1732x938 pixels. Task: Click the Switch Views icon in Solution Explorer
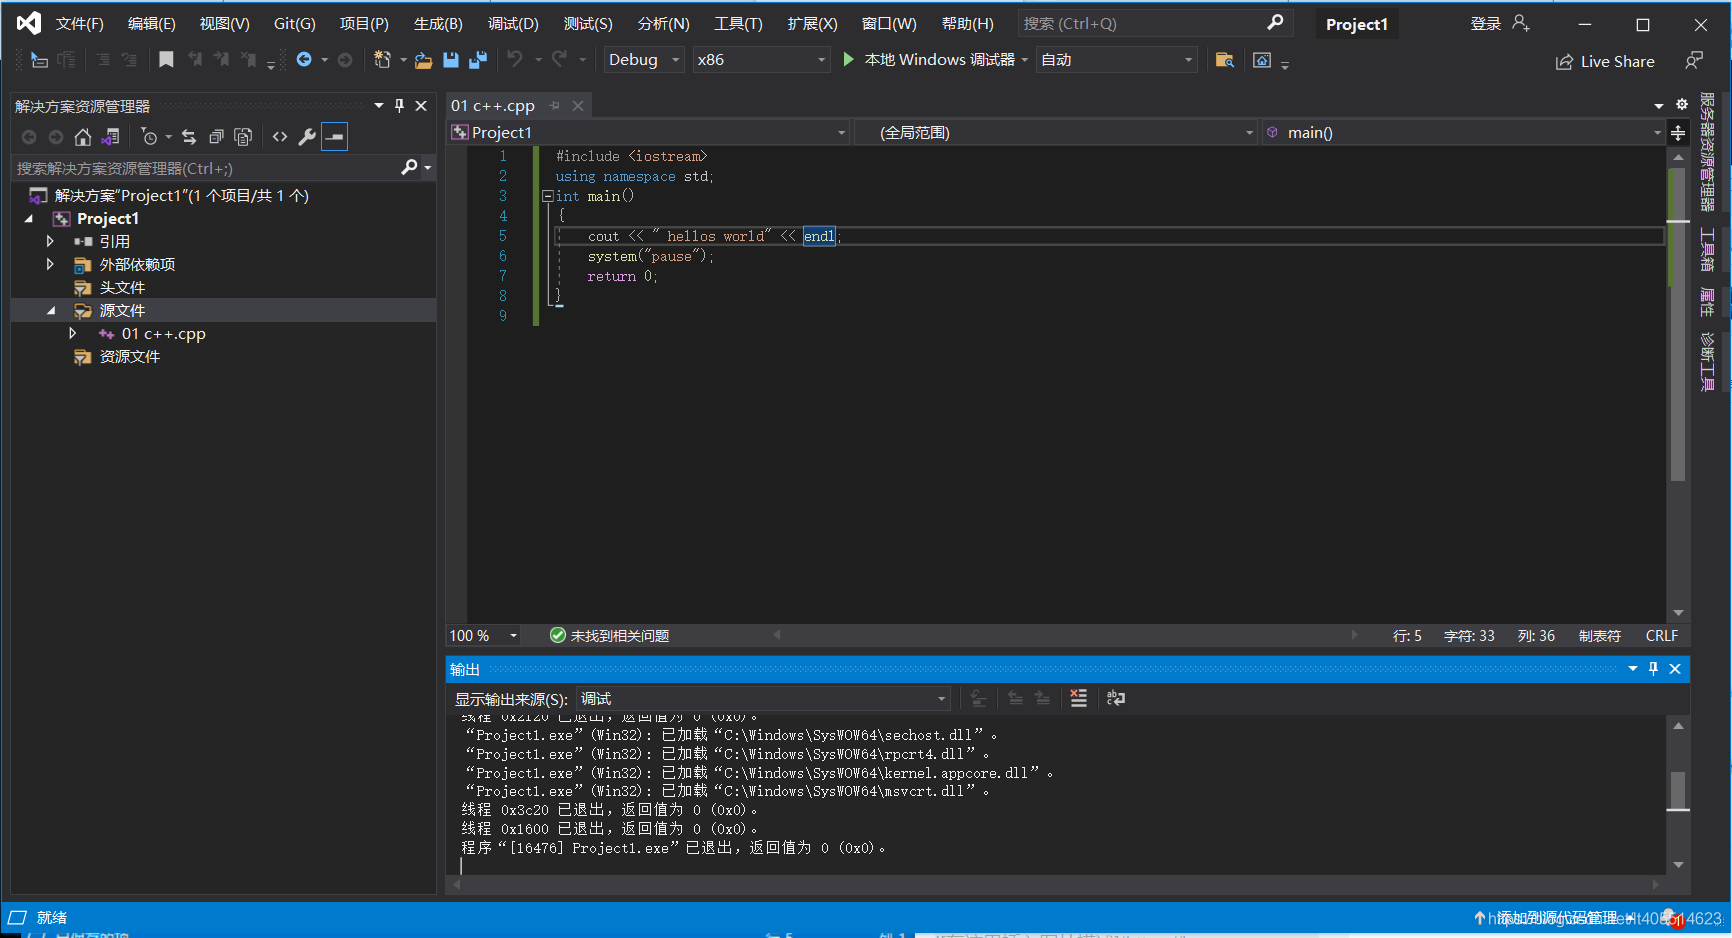pyautogui.click(x=110, y=137)
